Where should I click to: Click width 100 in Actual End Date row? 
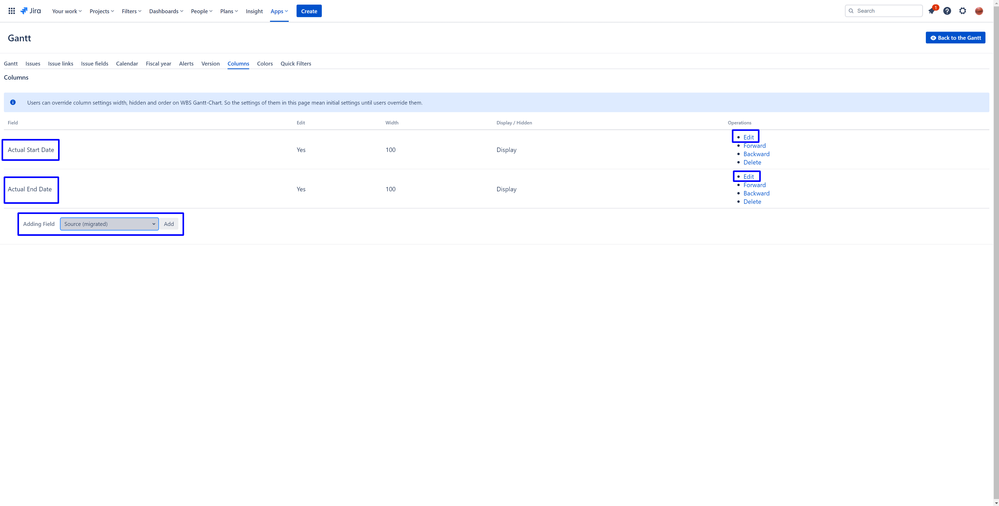click(x=391, y=189)
